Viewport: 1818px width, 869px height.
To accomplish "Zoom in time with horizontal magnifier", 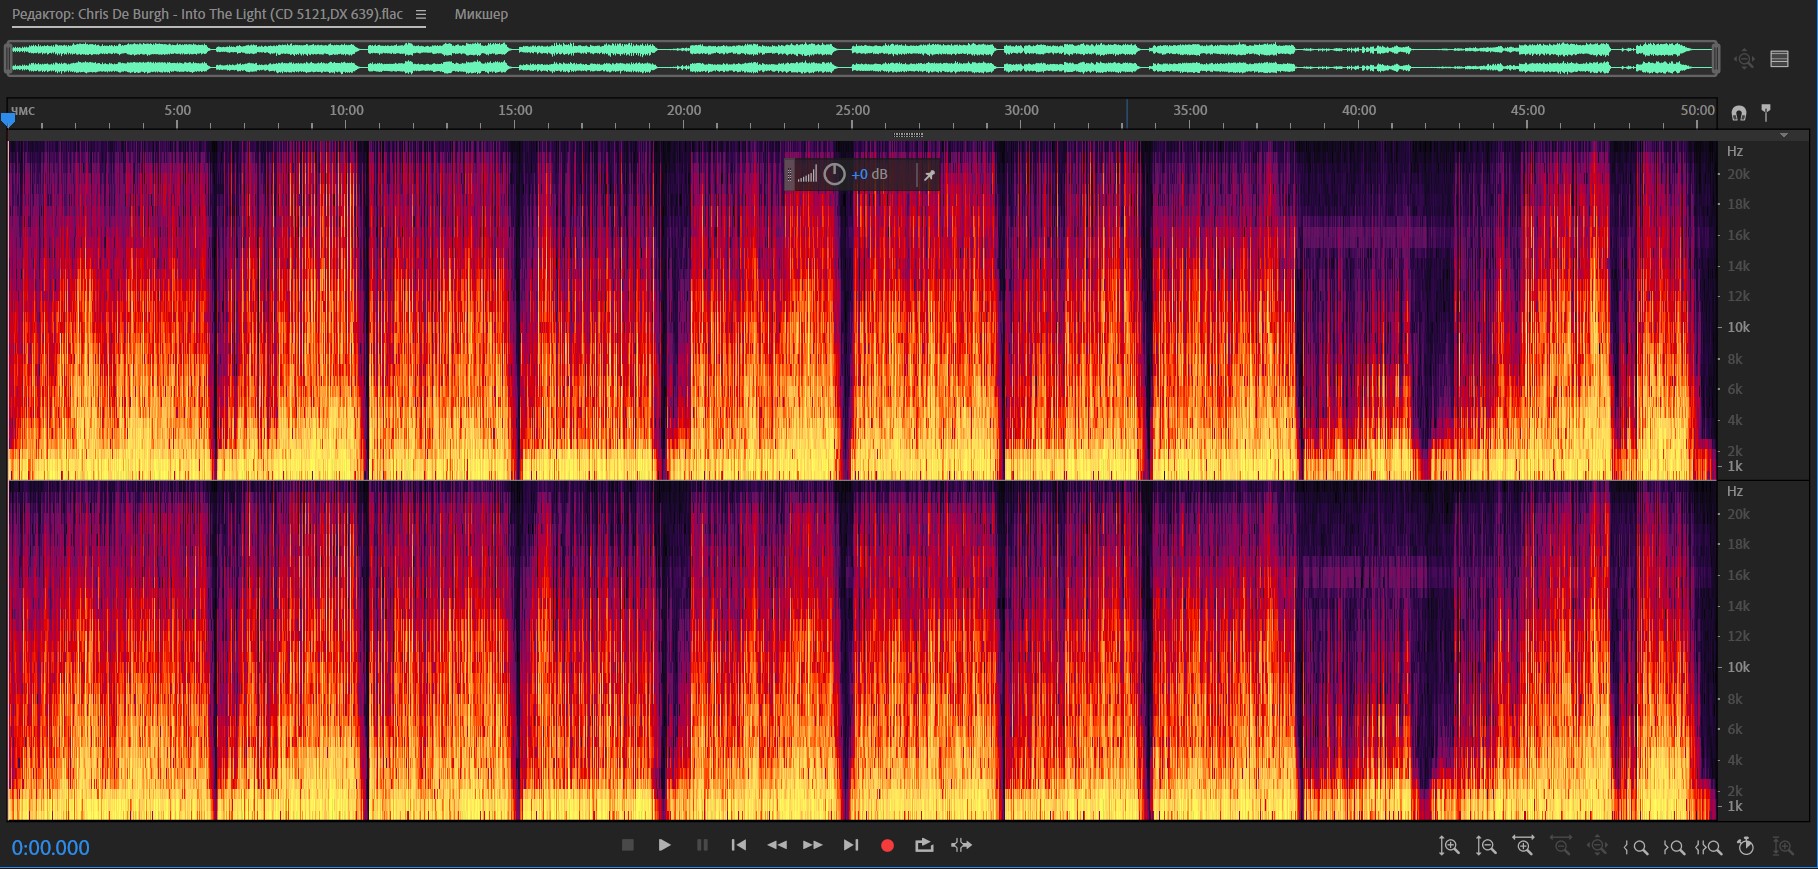I will 1523,847.
